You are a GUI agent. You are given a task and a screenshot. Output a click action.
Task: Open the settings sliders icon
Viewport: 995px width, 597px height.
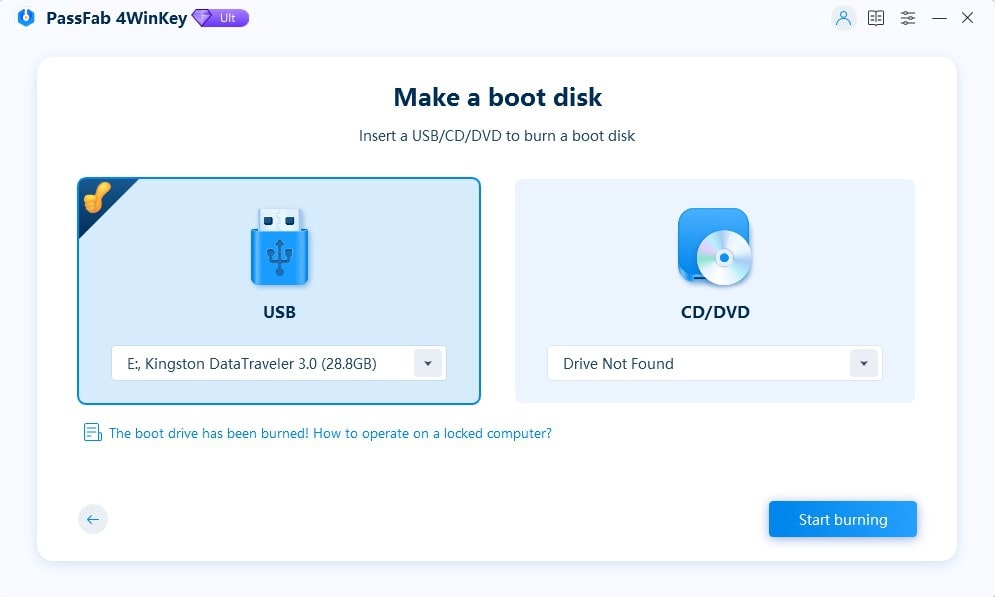point(908,18)
